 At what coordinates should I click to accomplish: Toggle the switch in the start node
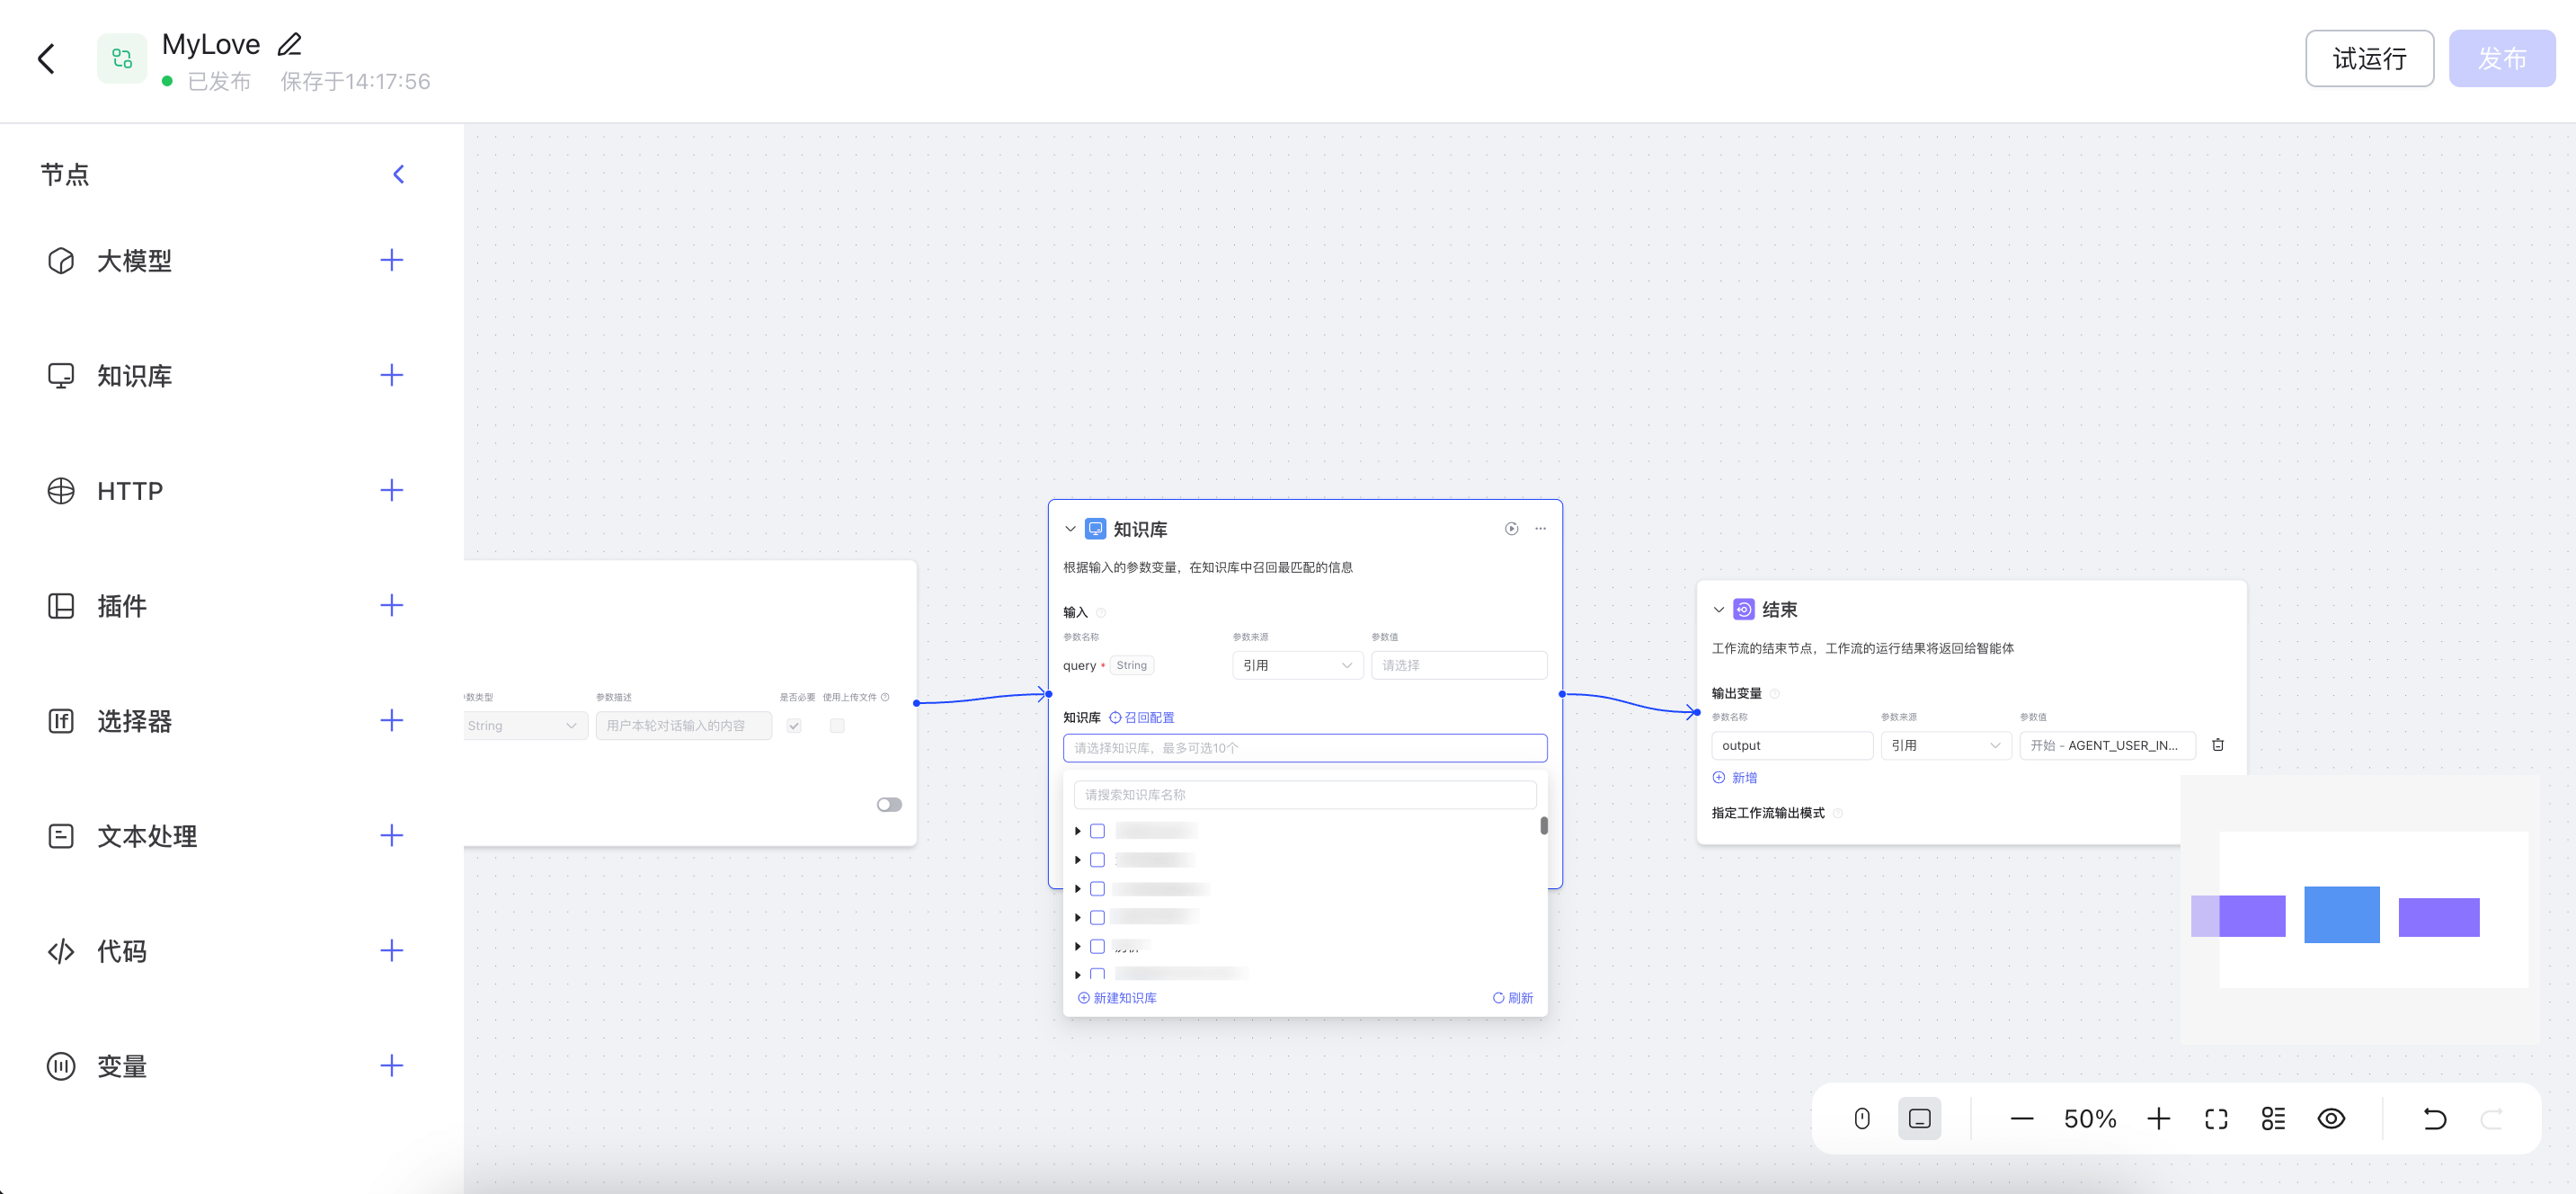click(888, 805)
